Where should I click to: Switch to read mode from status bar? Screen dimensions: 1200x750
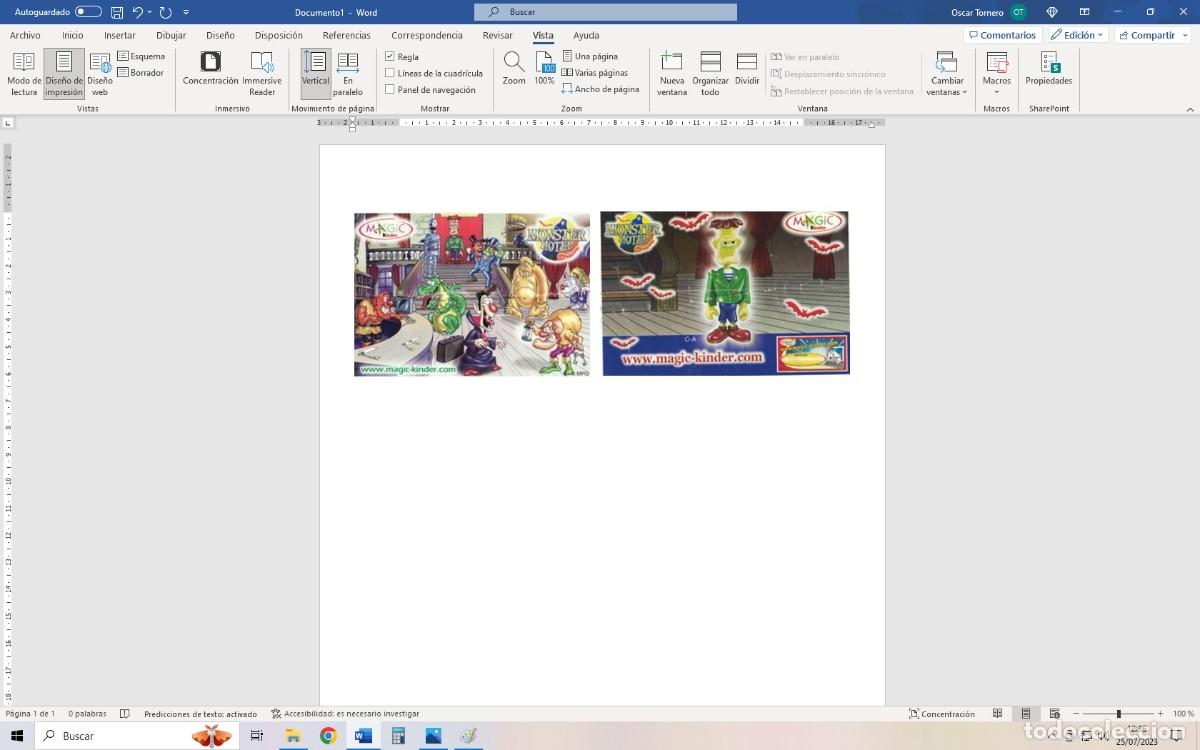(x=997, y=714)
